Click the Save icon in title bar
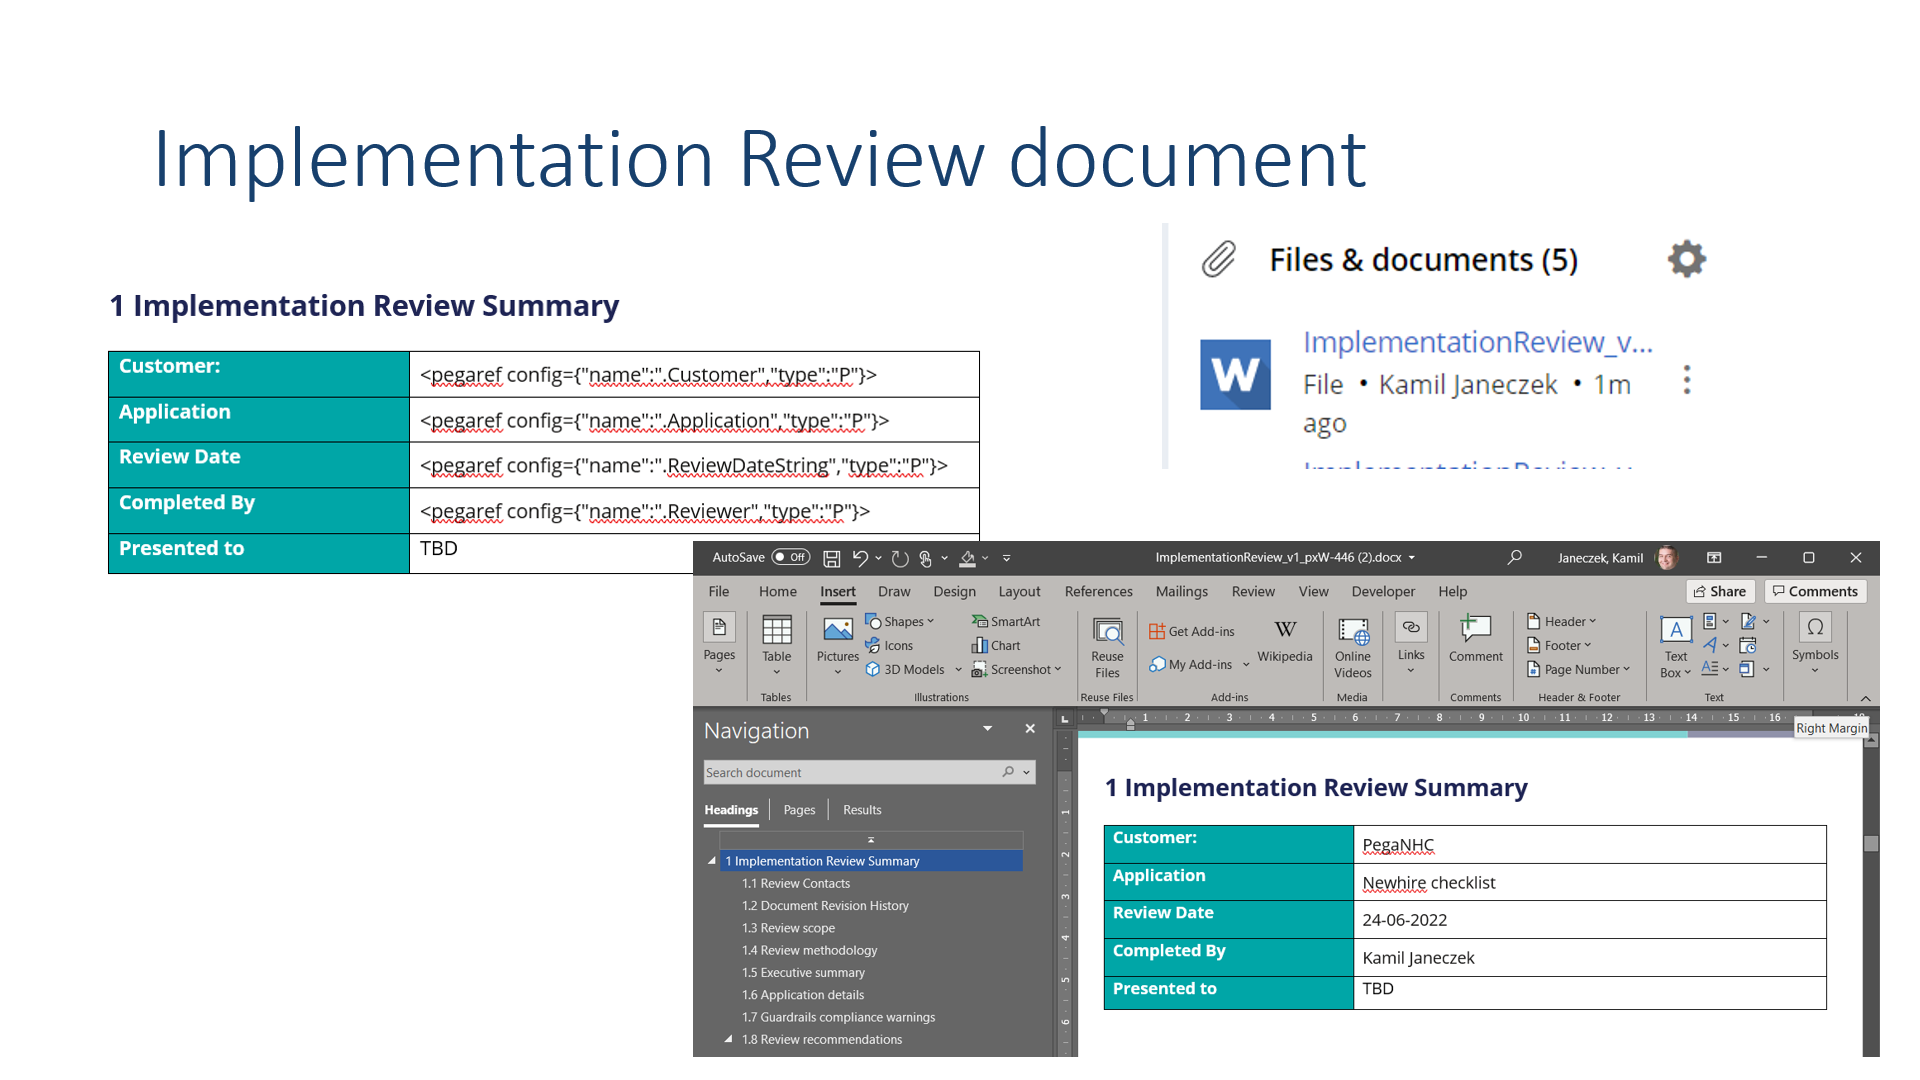Image resolution: width=1920 pixels, height=1080 pixels. click(831, 558)
